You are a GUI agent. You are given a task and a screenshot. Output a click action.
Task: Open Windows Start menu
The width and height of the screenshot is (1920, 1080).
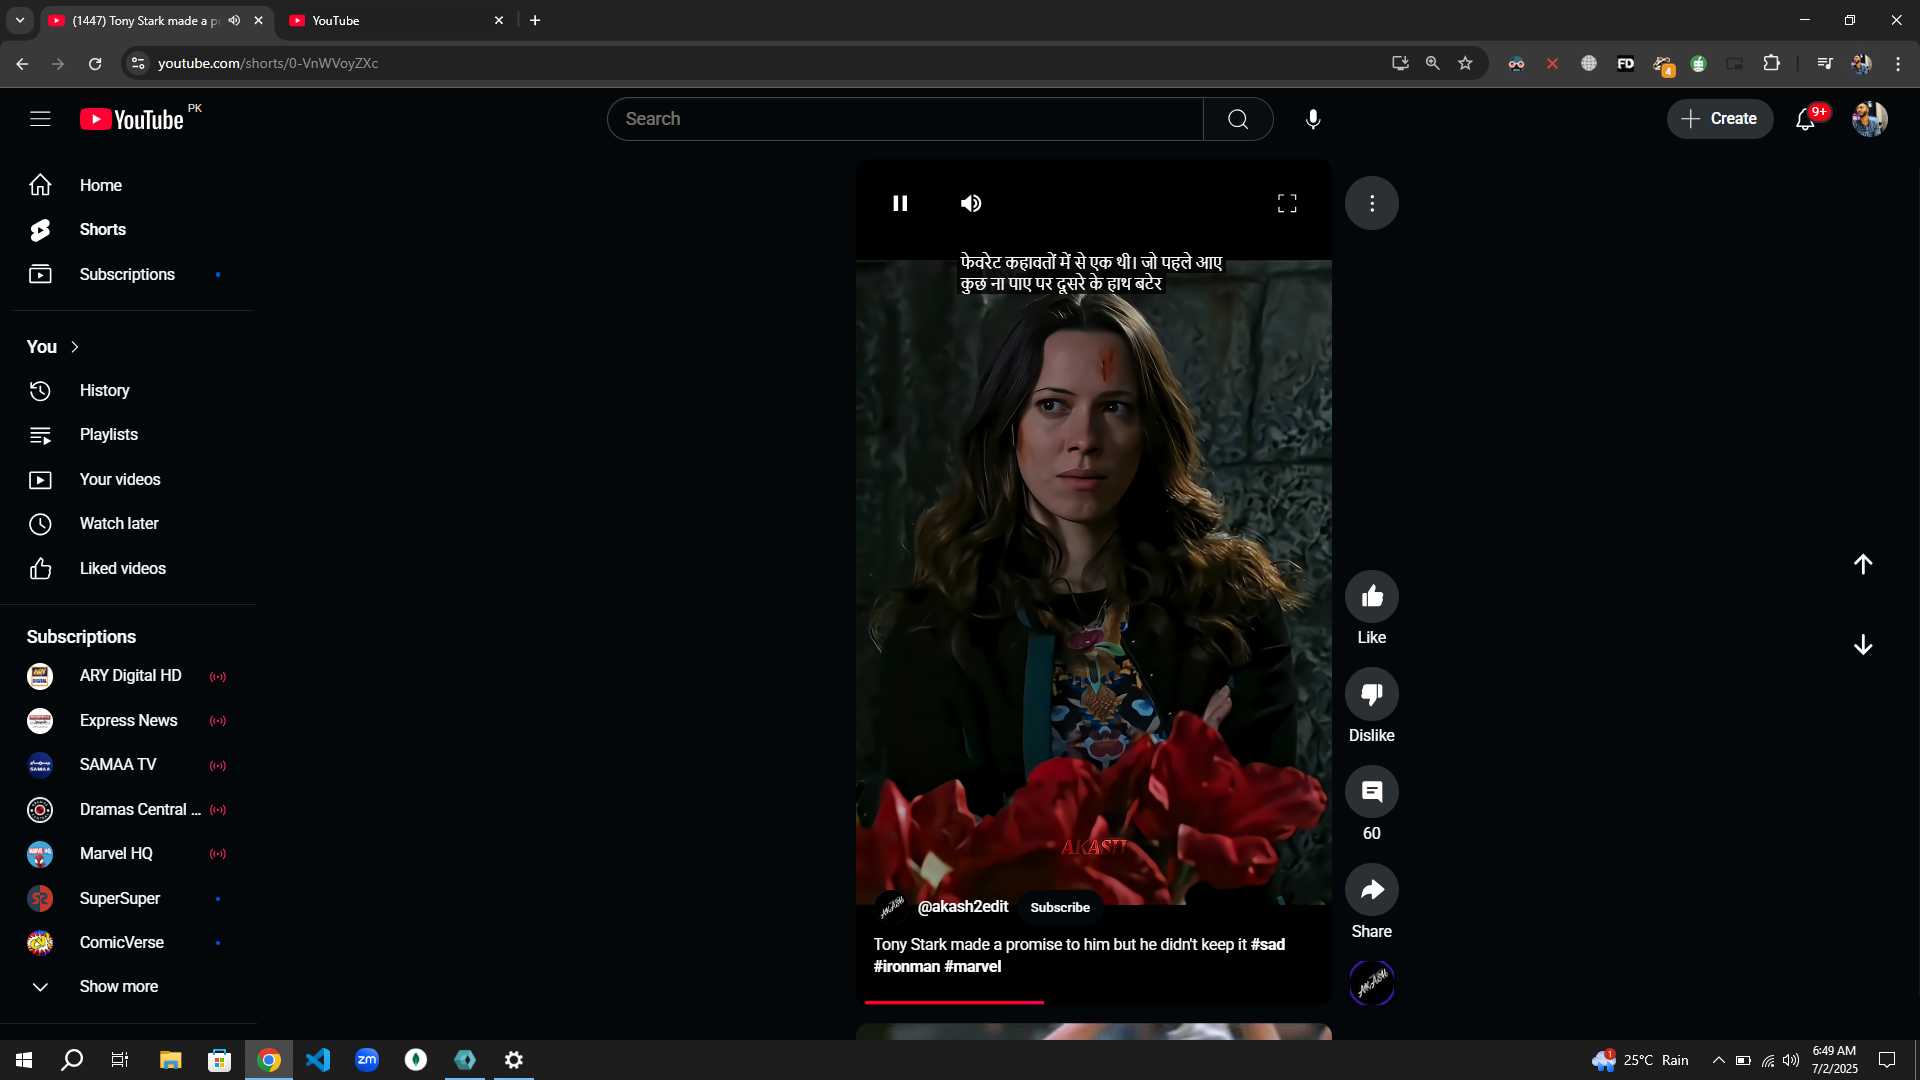pos(24,1060)
